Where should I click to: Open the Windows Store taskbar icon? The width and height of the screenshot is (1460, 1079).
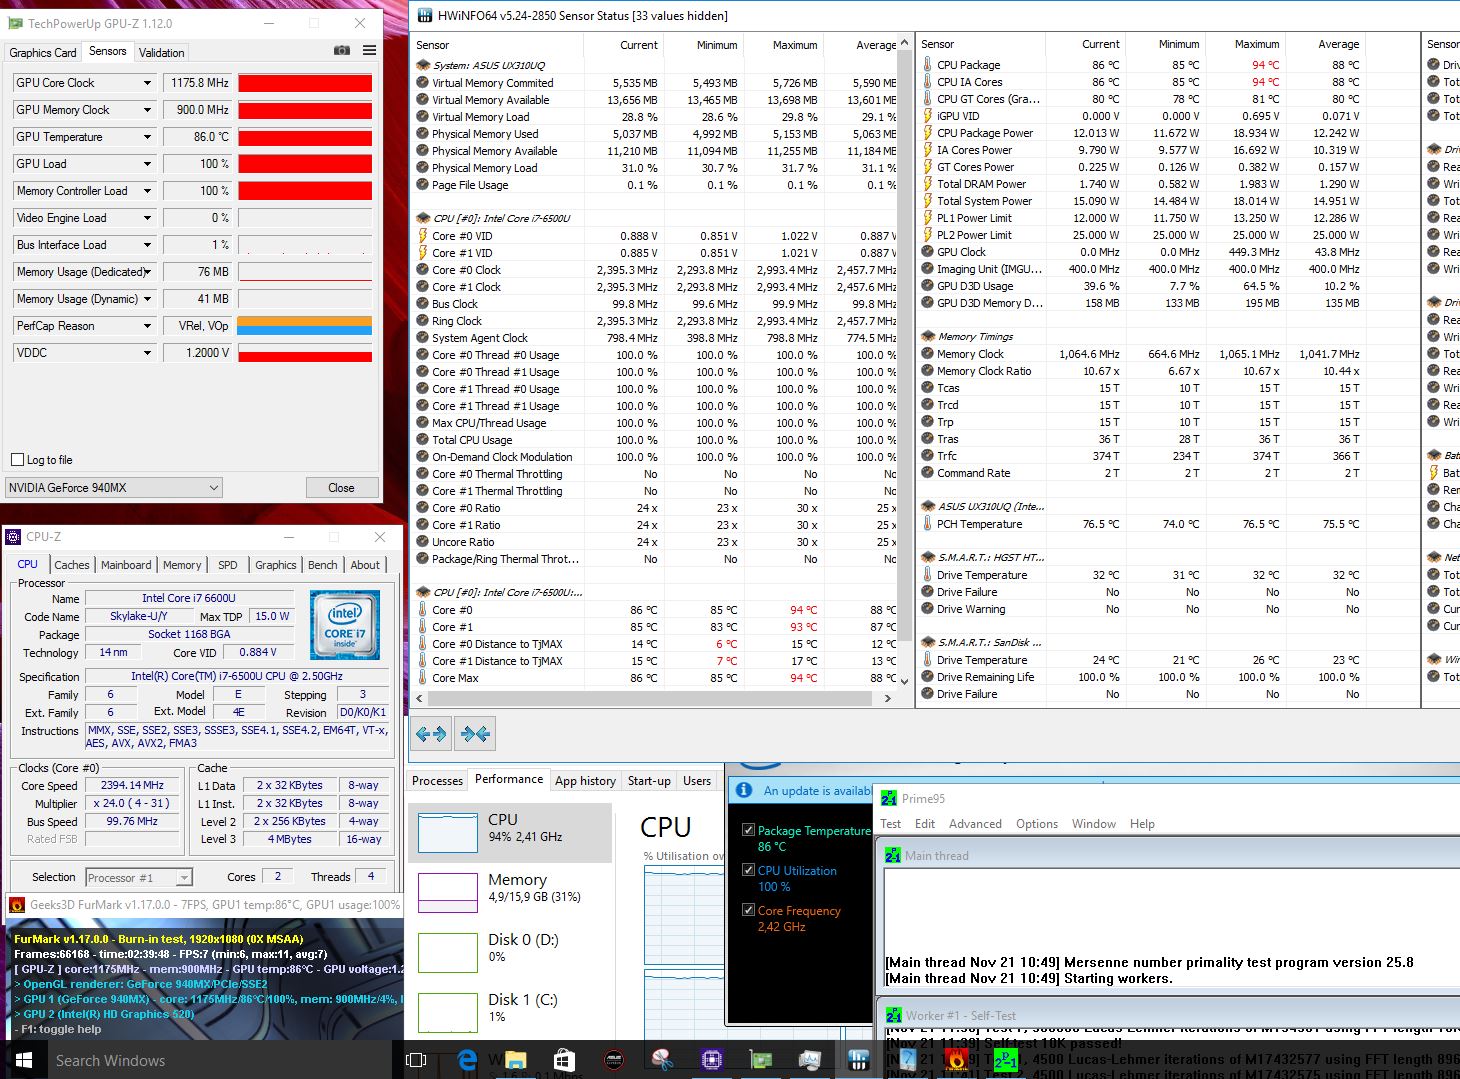coord(564,1060)
